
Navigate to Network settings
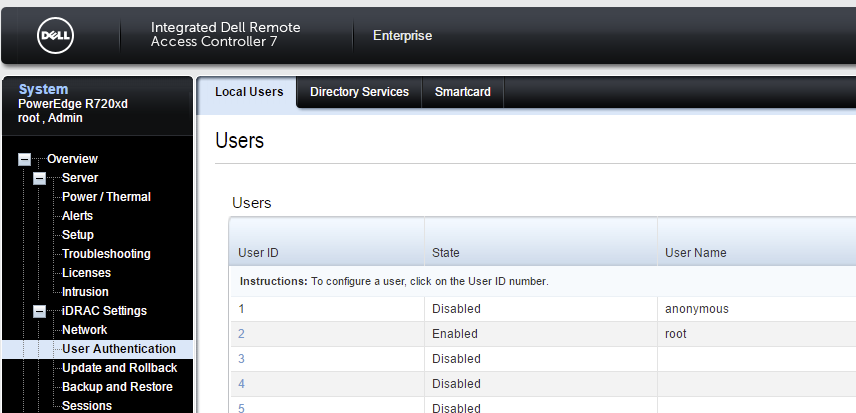(84, 330)
